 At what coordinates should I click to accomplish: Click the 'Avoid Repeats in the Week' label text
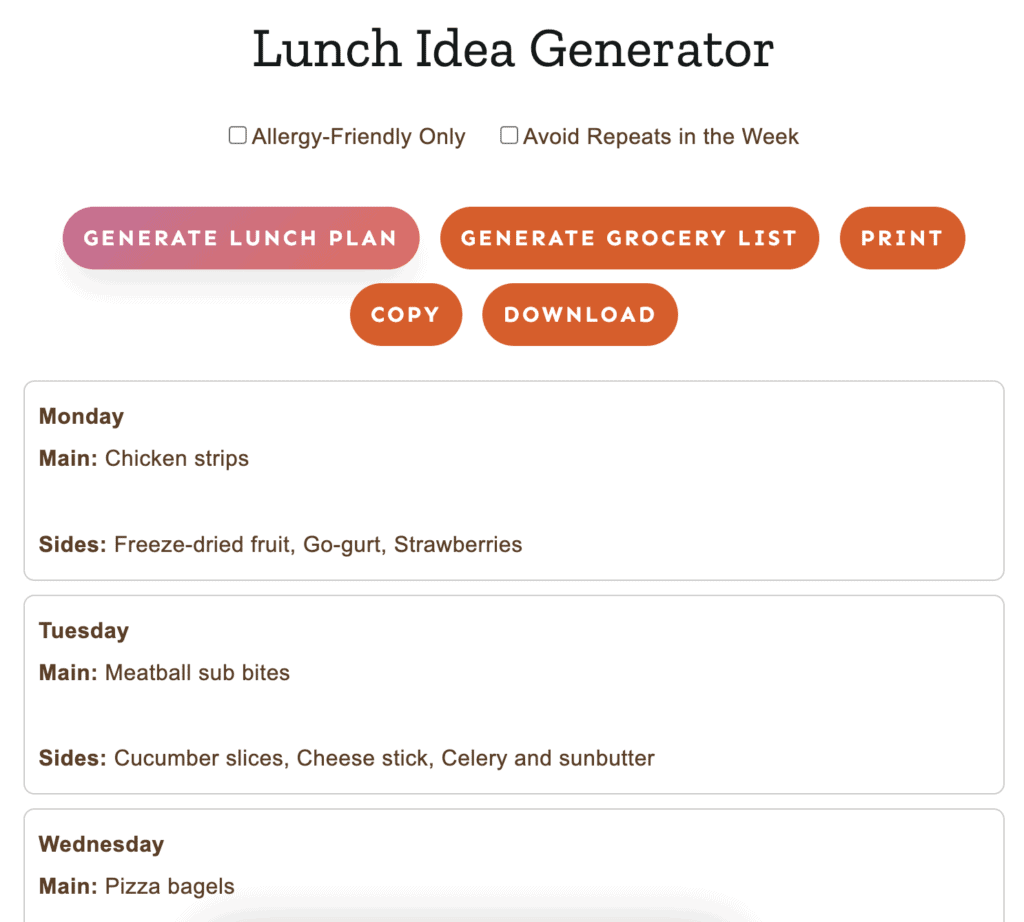[x=661, y=136]
